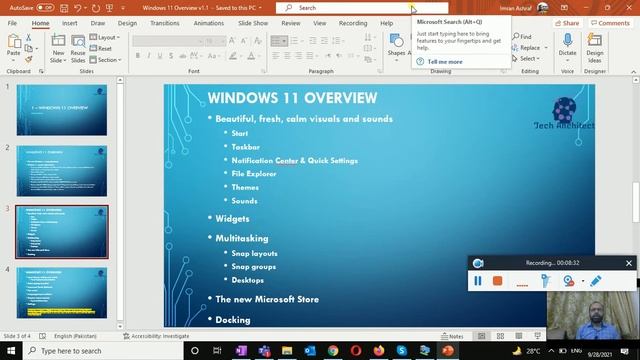
Task: Click the Microsoft Search box
Action: [x=362, y=8]
